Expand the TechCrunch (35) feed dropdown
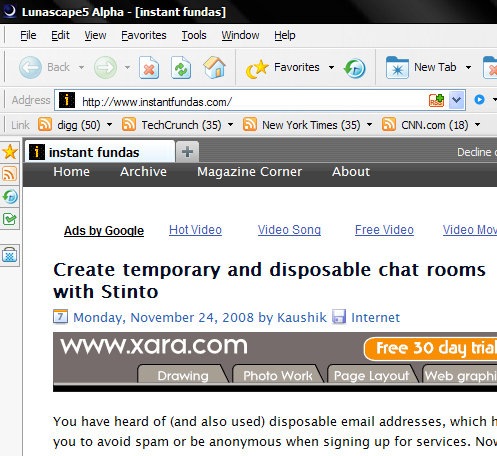This screenshot has width=497, height=456. tap(230, 125)
